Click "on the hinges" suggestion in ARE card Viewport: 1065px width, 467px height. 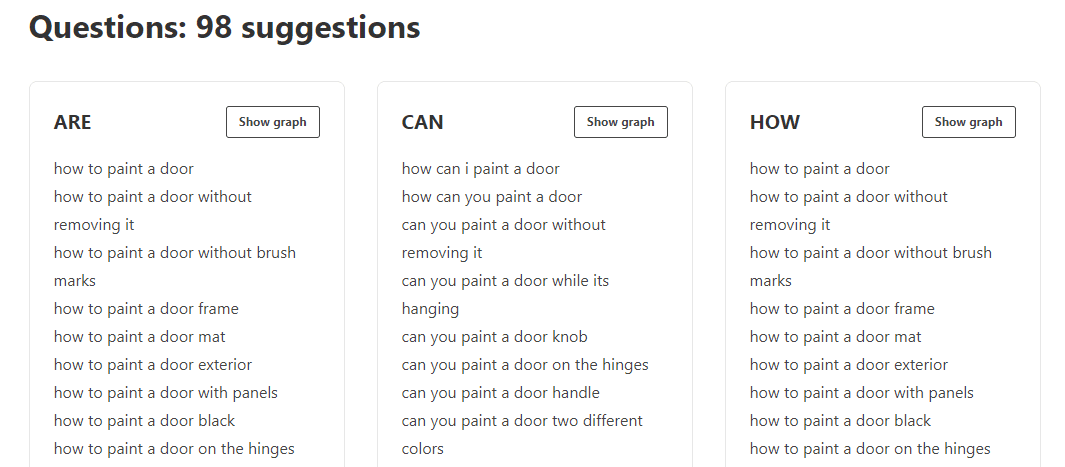(174, 449)
